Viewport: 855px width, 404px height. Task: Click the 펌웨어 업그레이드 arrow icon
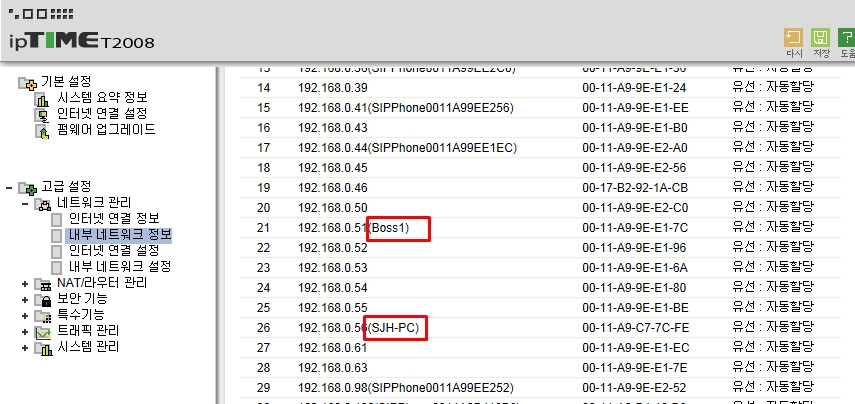pyautogui.click(x=42, y=131)
